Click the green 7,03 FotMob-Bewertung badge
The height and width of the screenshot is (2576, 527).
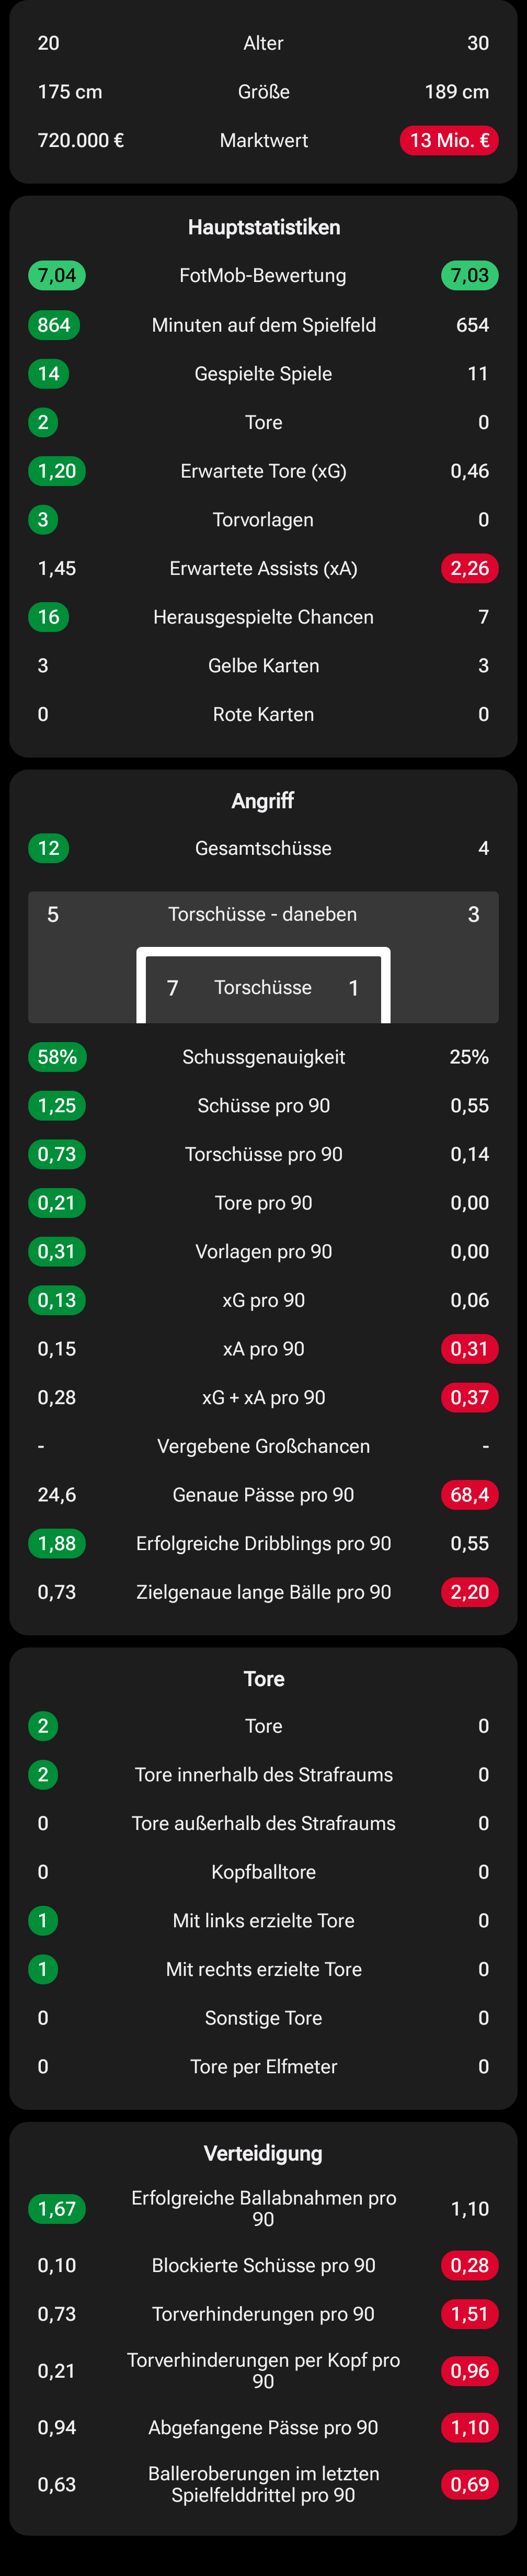click(x=469, y=275)
